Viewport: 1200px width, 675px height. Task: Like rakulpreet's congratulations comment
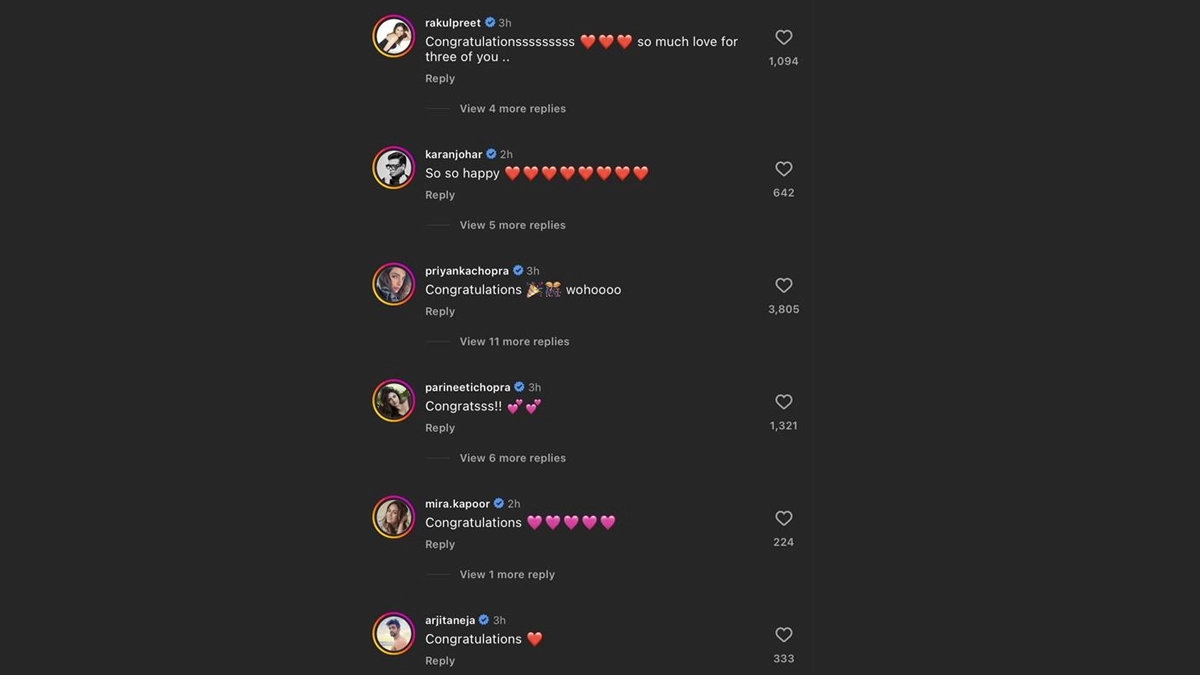tap(784, 37)
